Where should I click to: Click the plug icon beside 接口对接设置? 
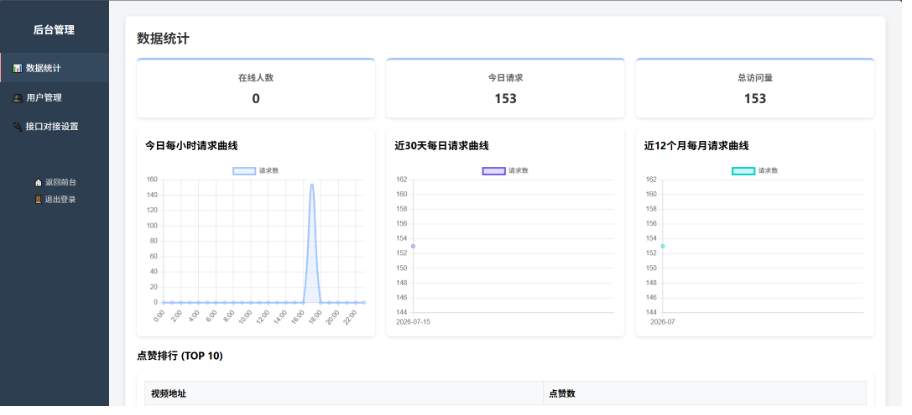pyautogui.click(x=17, y=126)
